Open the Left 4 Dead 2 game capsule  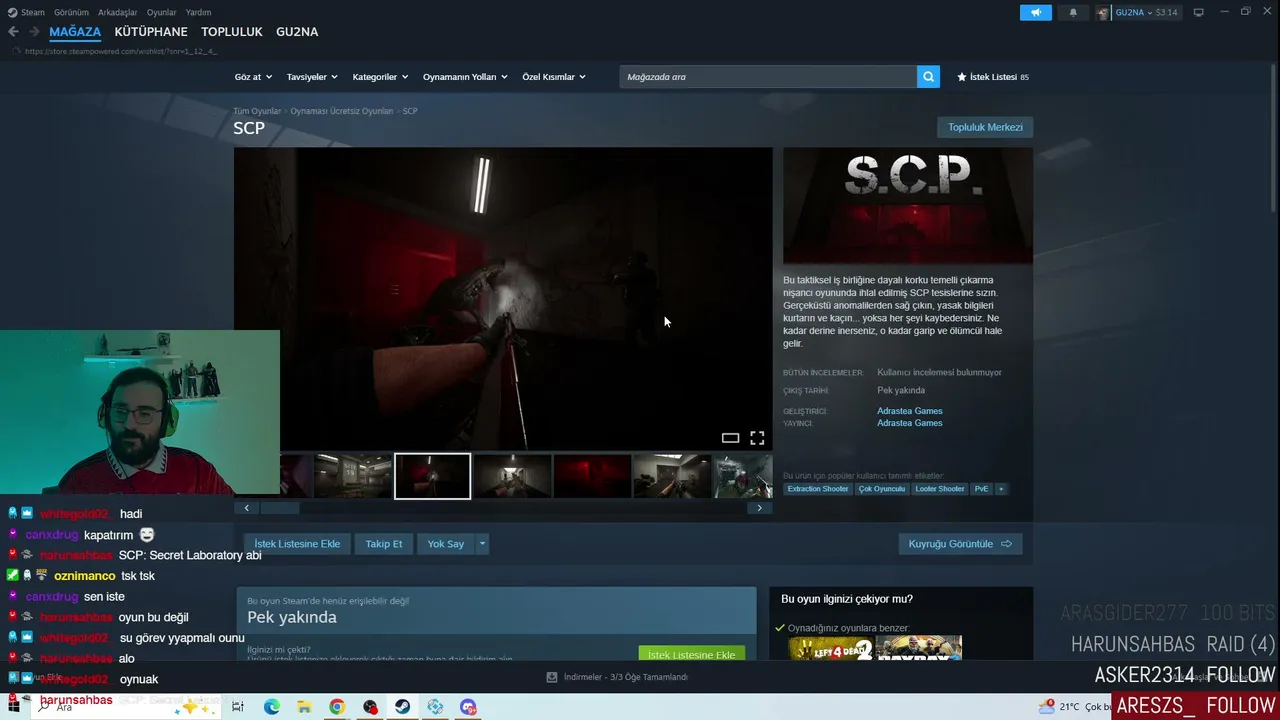point(831,648)
